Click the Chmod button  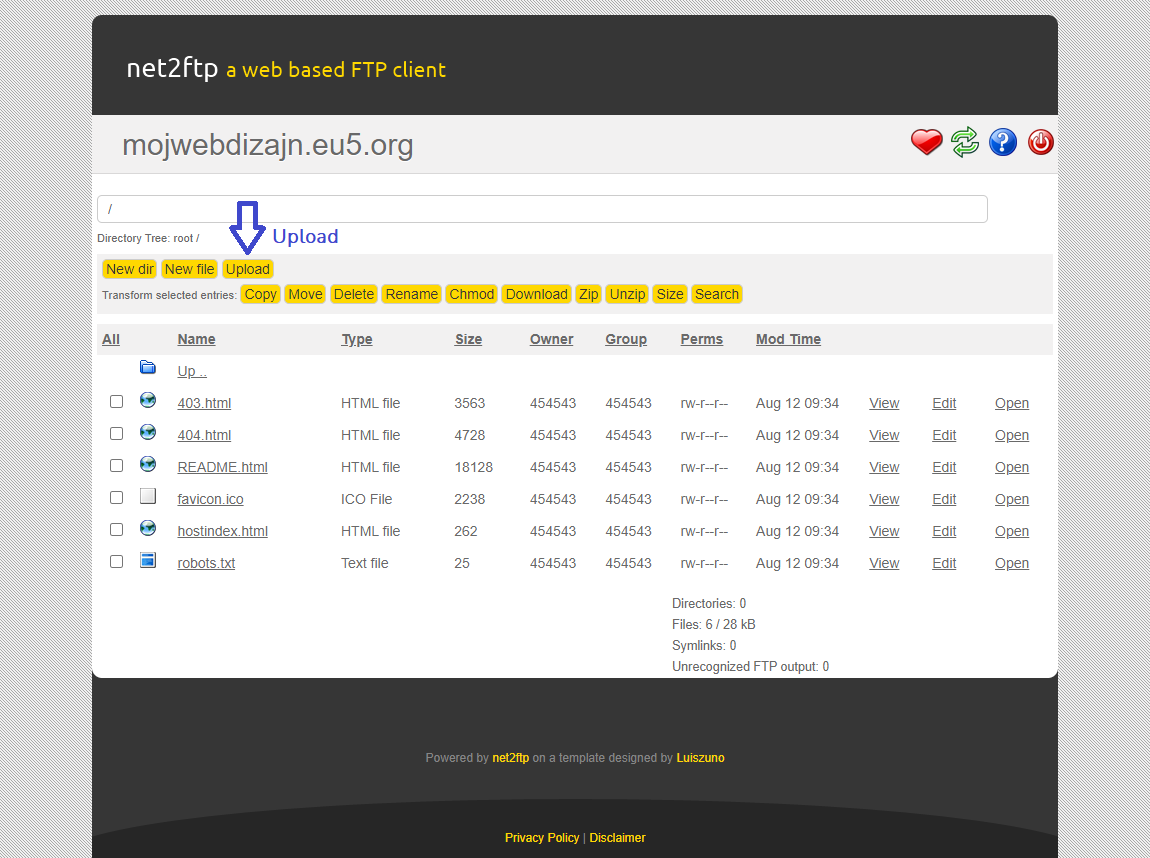coord(472,294)
